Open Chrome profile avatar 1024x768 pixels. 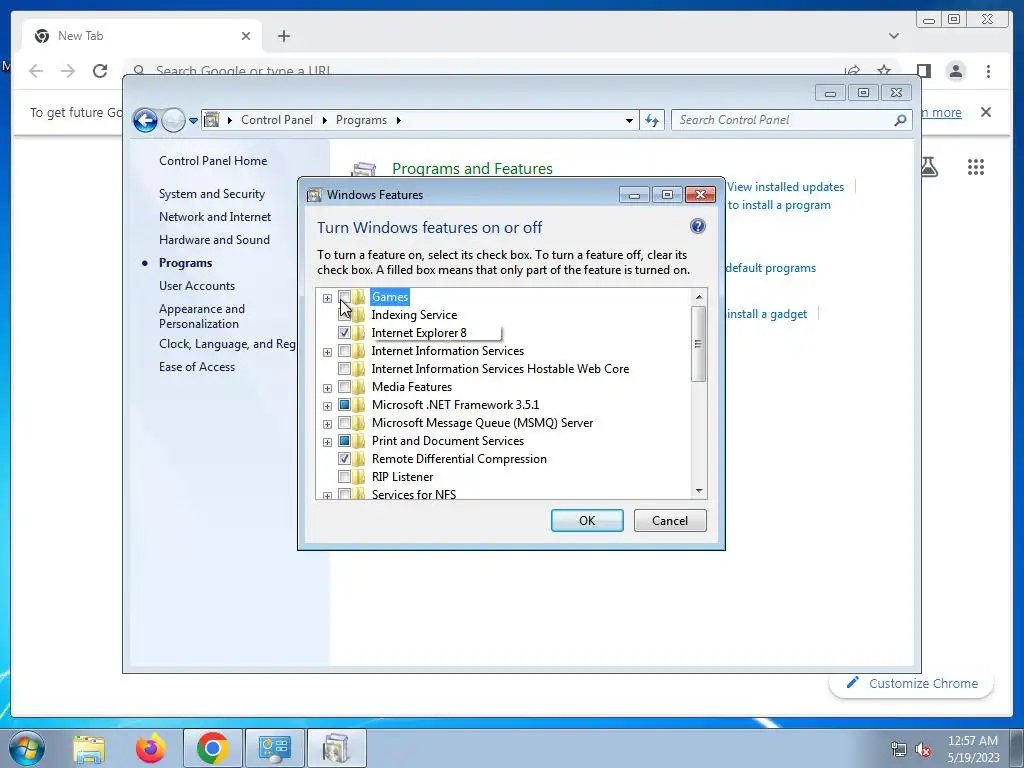click(955, 71)
